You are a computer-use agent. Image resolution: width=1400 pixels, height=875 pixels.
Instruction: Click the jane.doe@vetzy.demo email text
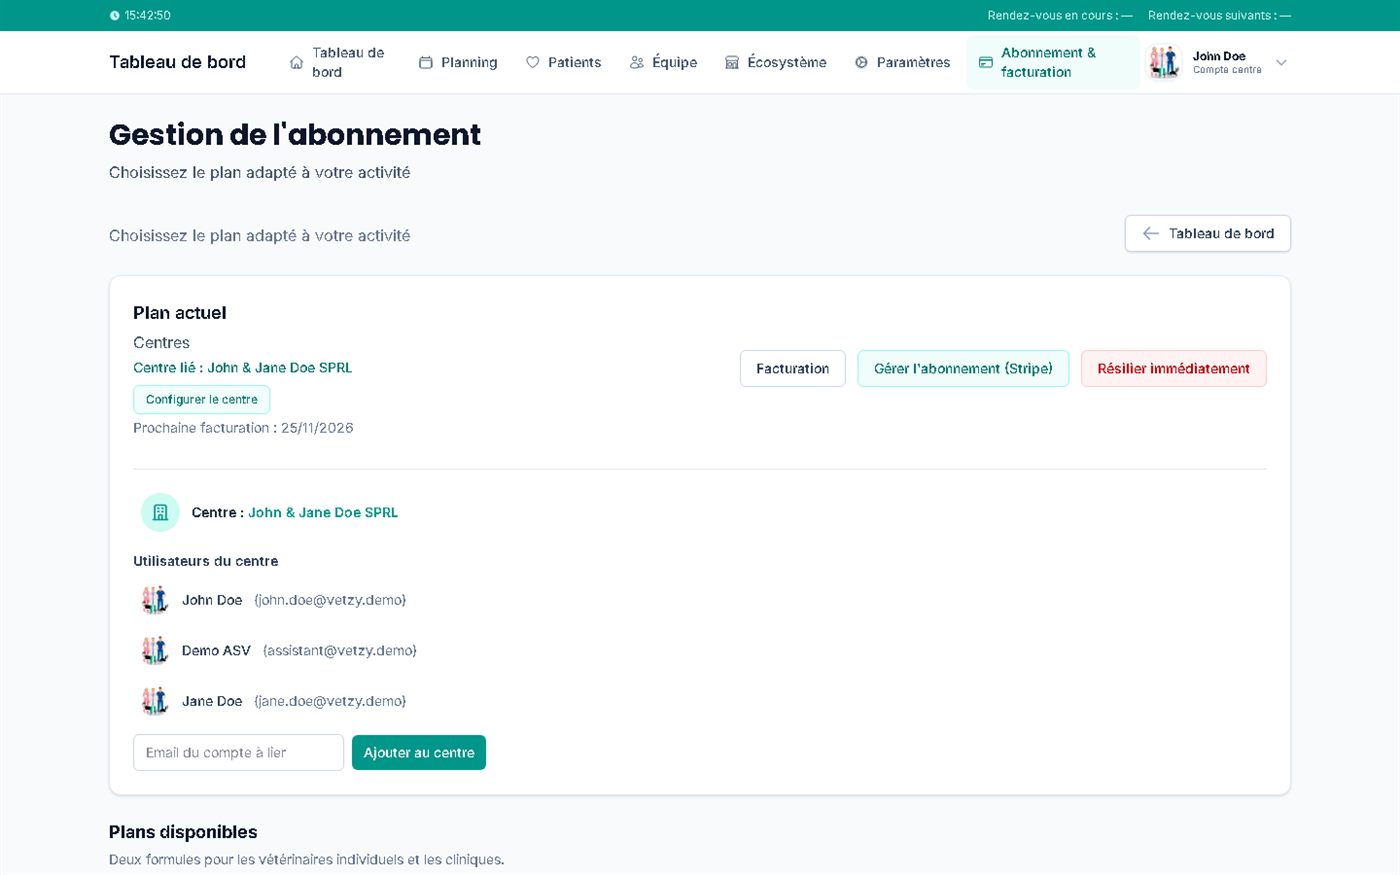tap(330, 701)
